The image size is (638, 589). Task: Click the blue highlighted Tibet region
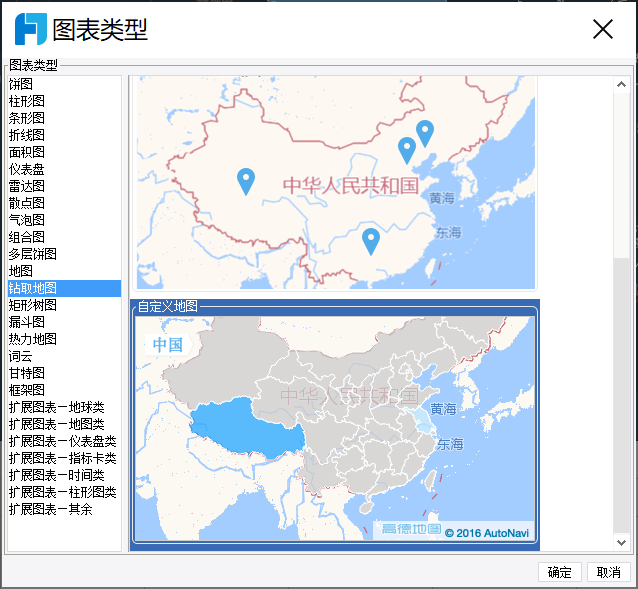(247, 428)
